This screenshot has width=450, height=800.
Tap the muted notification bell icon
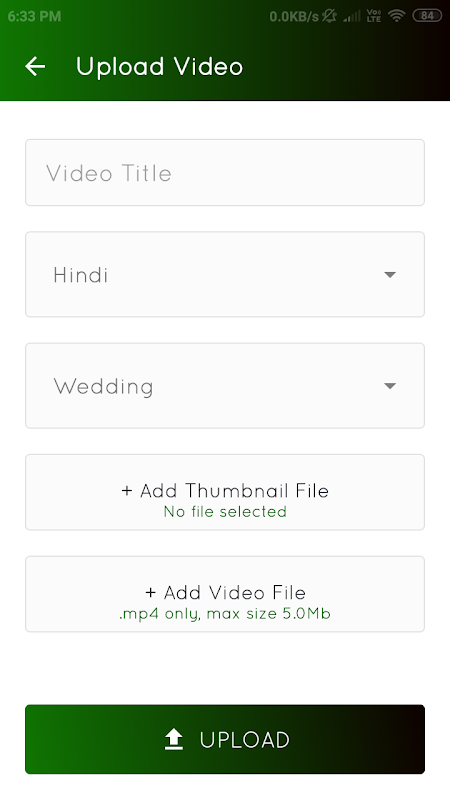pyautogui.click(x=329, y=16)
